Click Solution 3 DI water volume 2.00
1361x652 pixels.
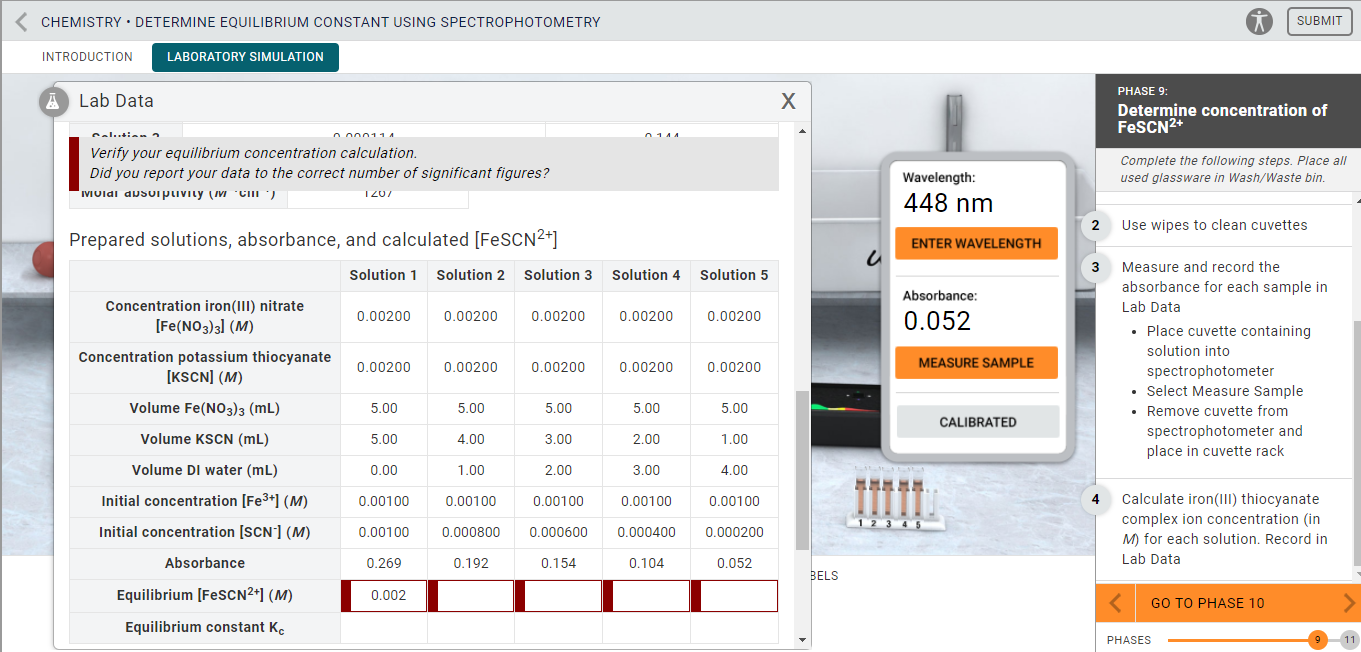tap(559, 470)
